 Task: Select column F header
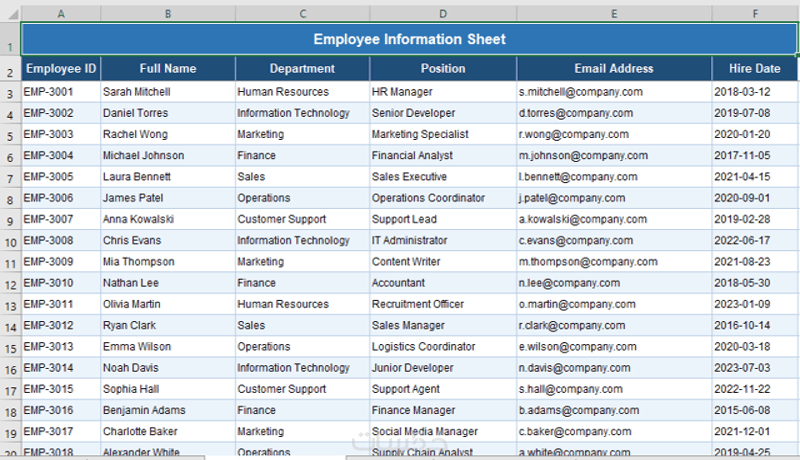pyautogui.click(x=755, y=14)
